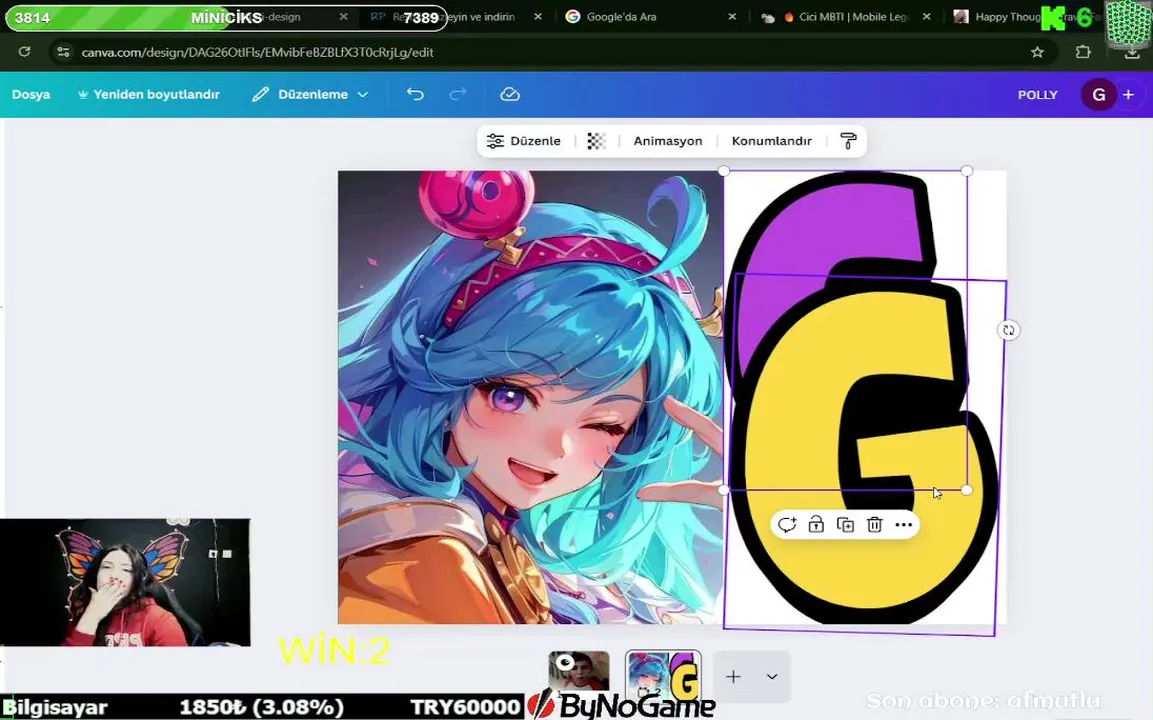The height and width of the screenshot is (720, 1153).
Task: Click the cloud save status icon
Action: [510, 94]
